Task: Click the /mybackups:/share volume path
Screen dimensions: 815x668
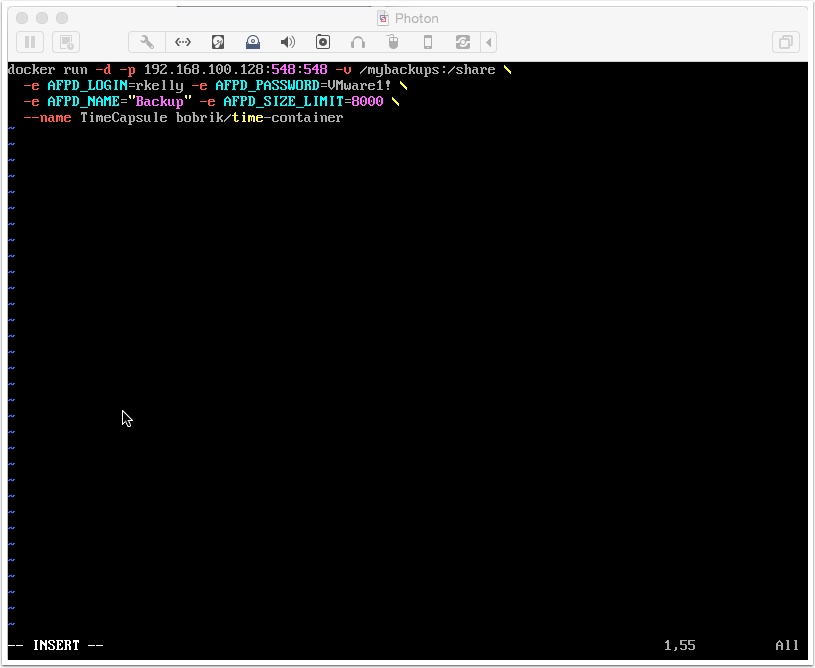Action: click(427, 70)
